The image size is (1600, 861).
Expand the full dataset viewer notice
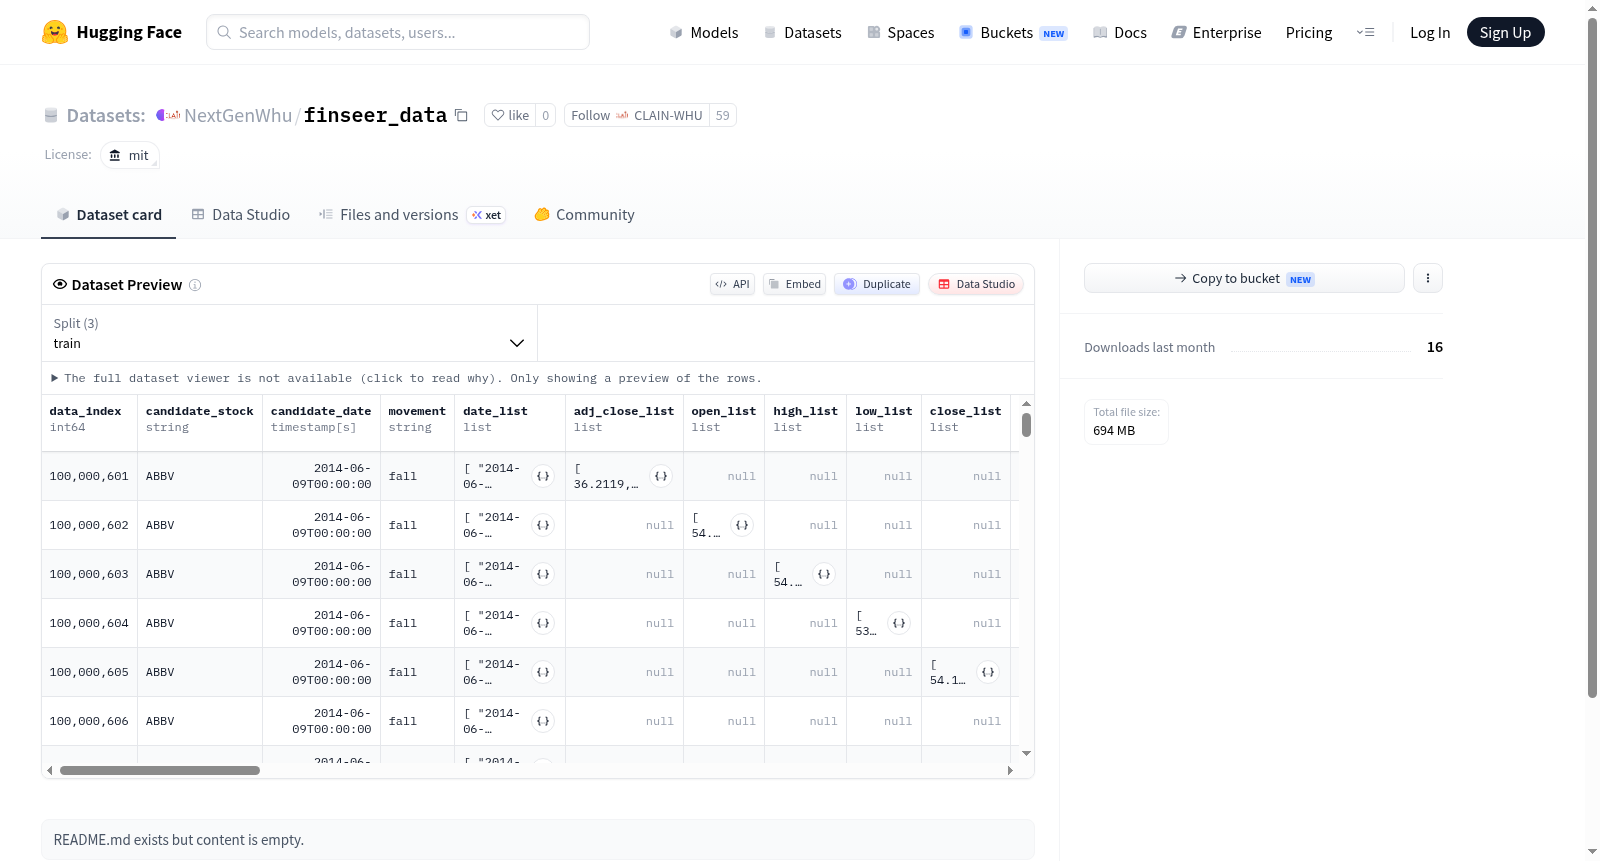pyautogui.click(x=406, y=378)
